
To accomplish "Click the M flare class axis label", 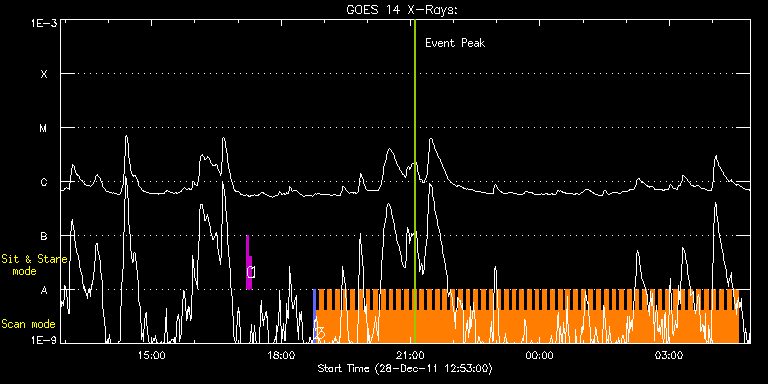I will [x=44, y=128].
